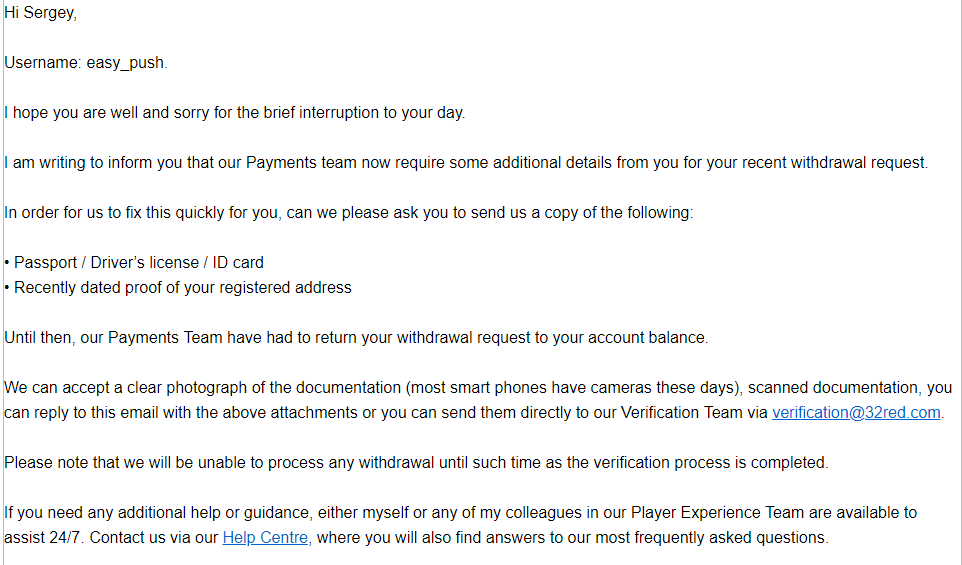Click the 'Verification Team' phrase
This screenshot has width=962, height=565.
click(x=682, y=413)
